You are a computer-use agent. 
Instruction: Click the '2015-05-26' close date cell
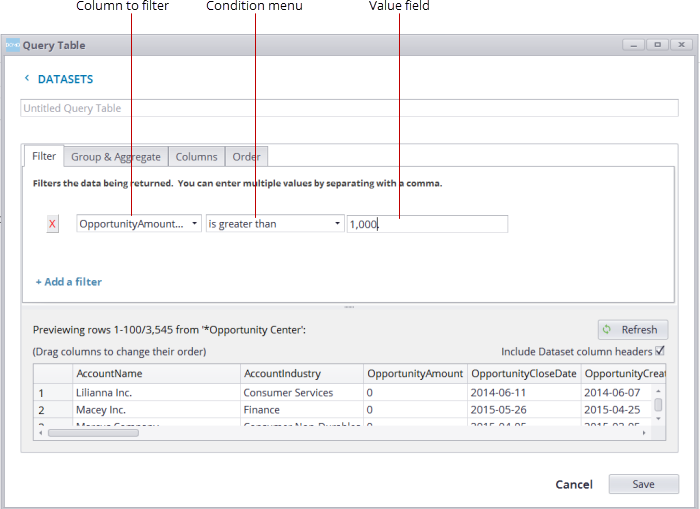524,410
